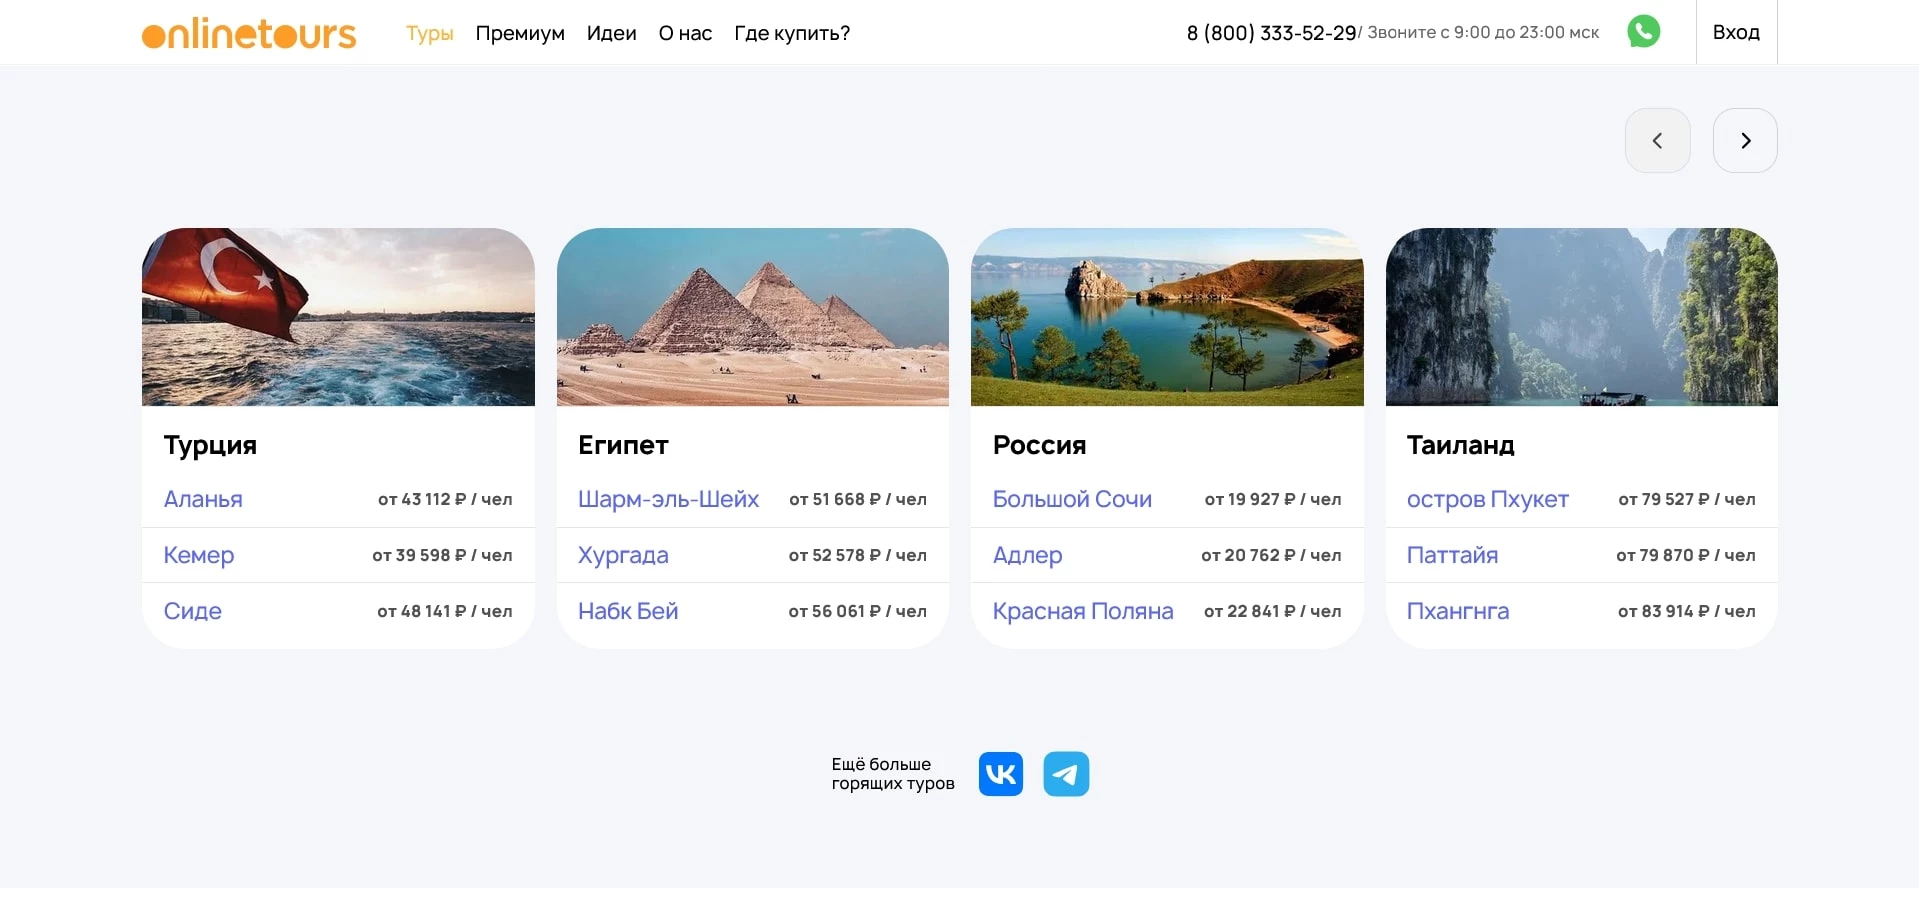Screen dimensions: 1919x913
Task: Open WhatsApp chat icon in the header
Action: click(x=1643, y=31)
